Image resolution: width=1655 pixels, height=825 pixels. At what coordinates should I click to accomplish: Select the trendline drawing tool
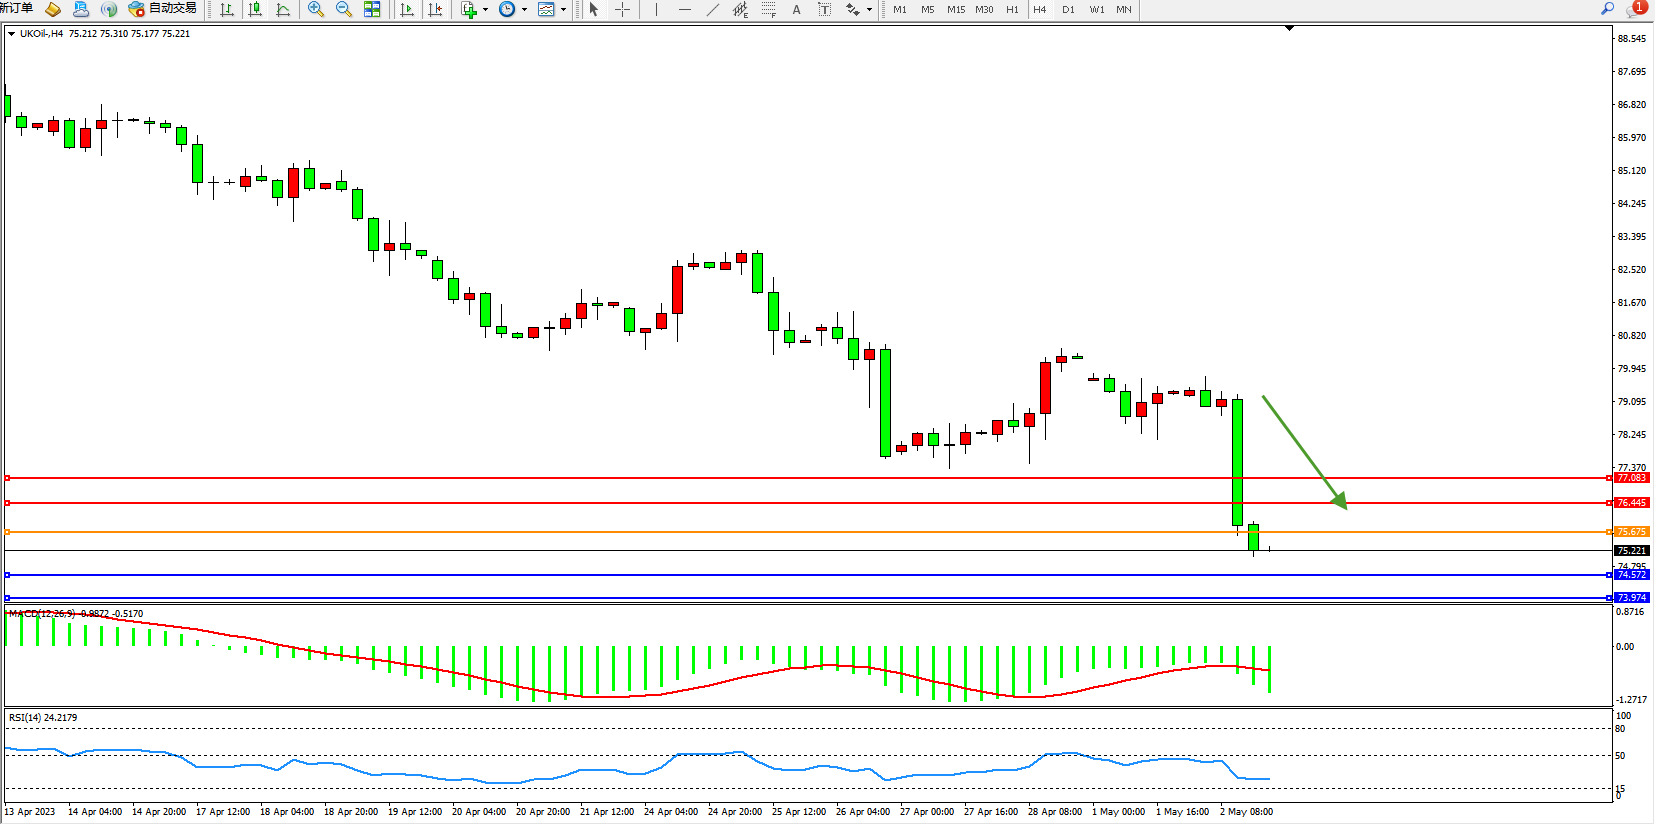pyautogui.click(x=712, y=9)
